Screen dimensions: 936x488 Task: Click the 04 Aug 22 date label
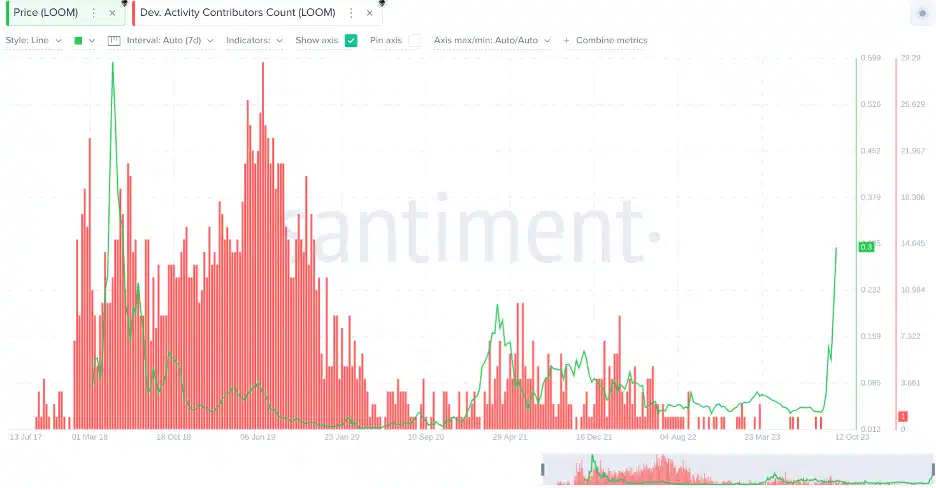[x=678, y=437]
